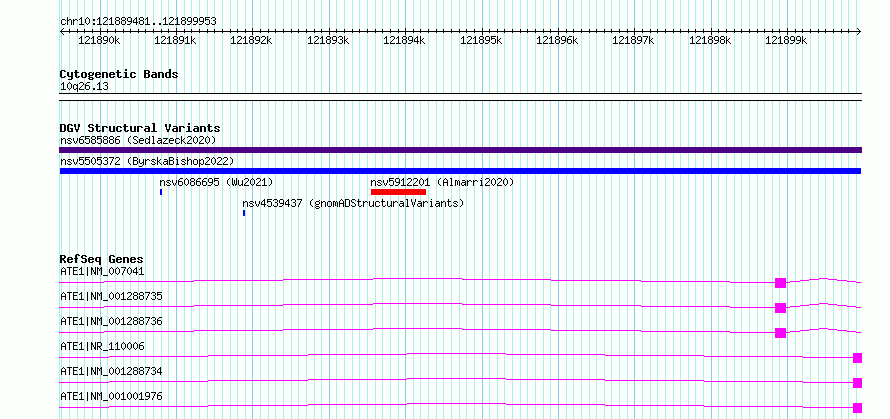Click the 121892k ruler tick label

click(251, 40)
